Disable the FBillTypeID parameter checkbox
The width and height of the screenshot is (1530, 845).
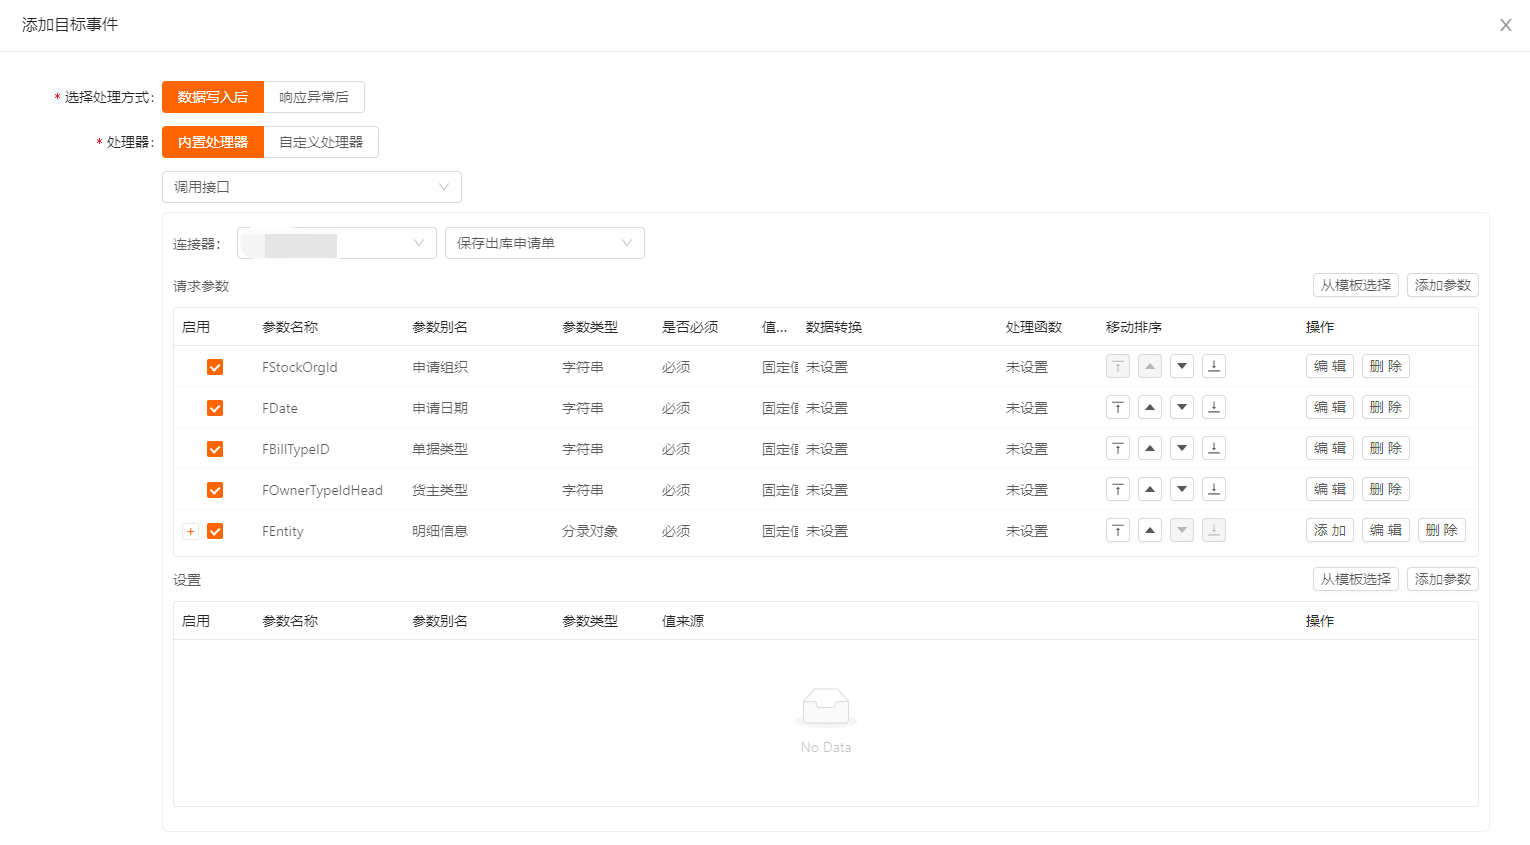click(215, 449)
